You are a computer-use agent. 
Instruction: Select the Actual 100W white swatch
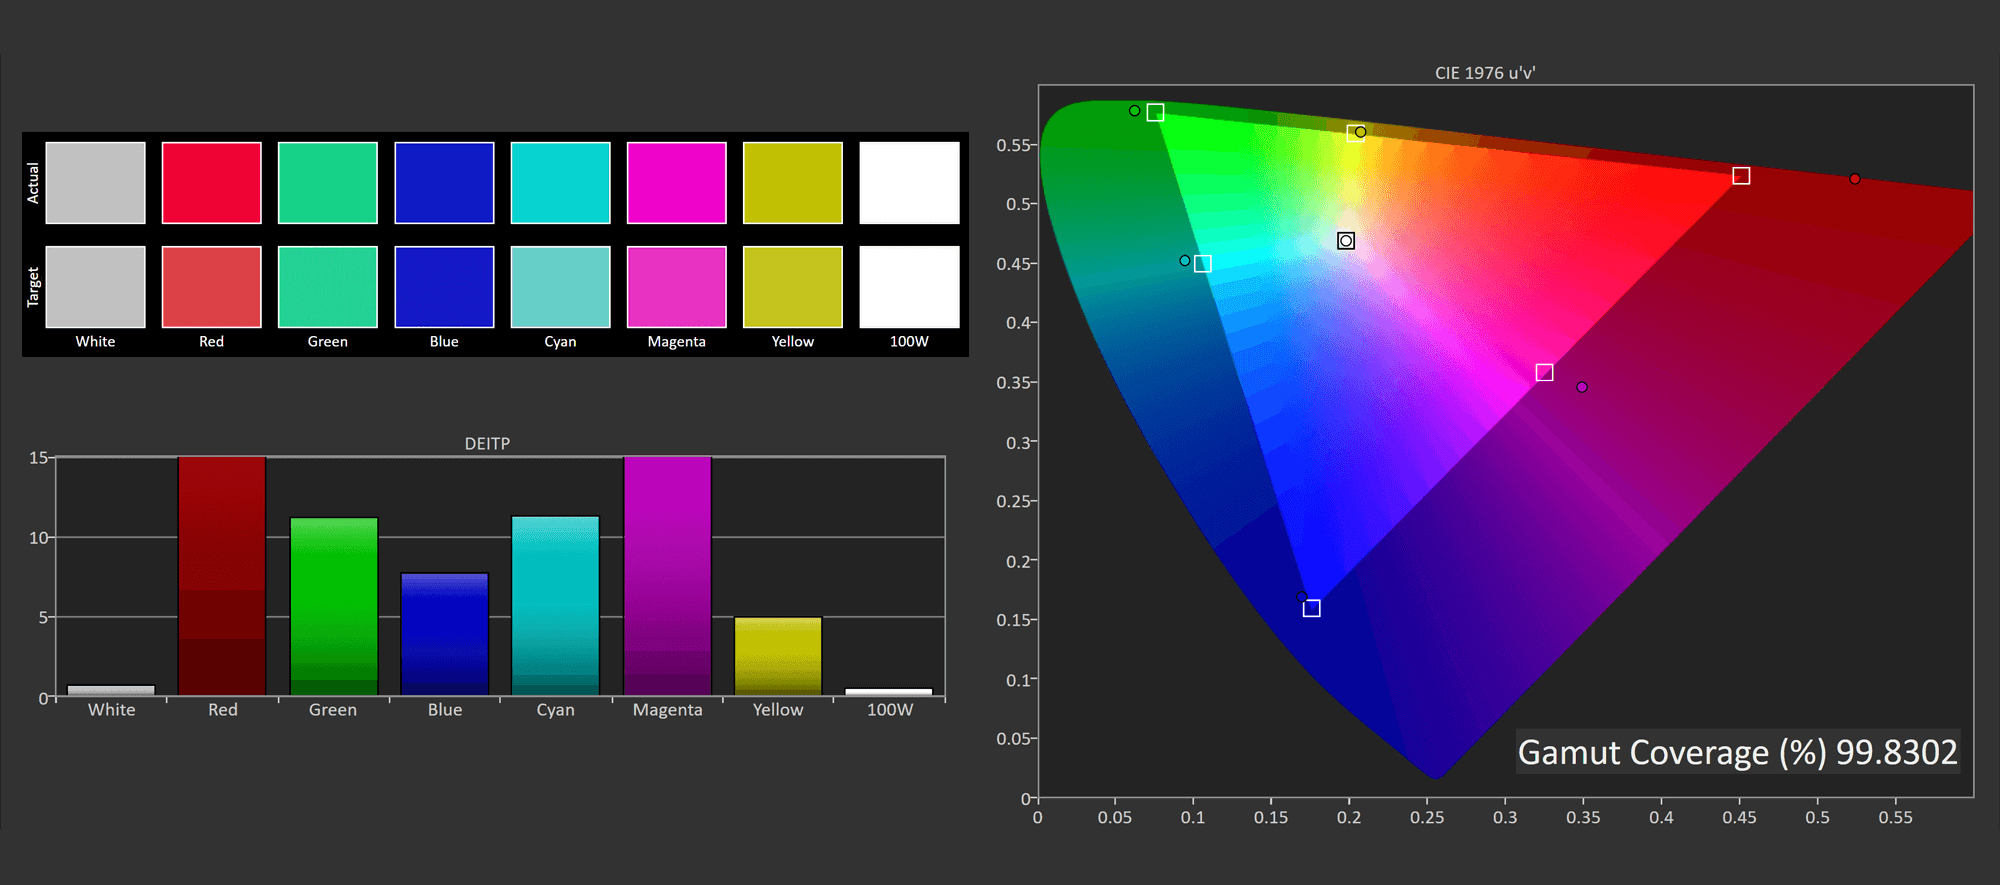pos(909,183)
